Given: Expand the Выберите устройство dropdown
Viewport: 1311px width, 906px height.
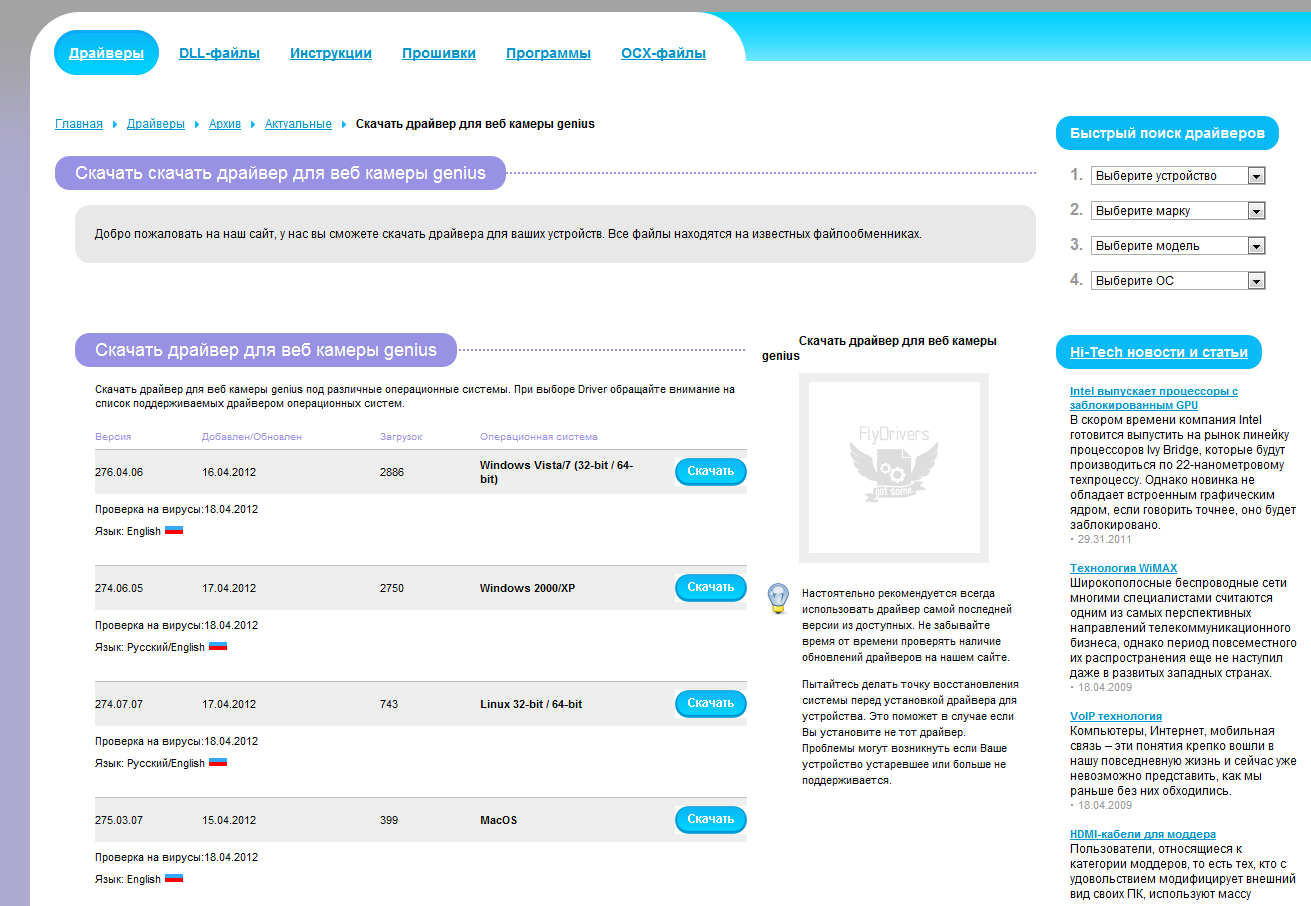Looking at the screenshot, I should click(x=1178, y=175).
